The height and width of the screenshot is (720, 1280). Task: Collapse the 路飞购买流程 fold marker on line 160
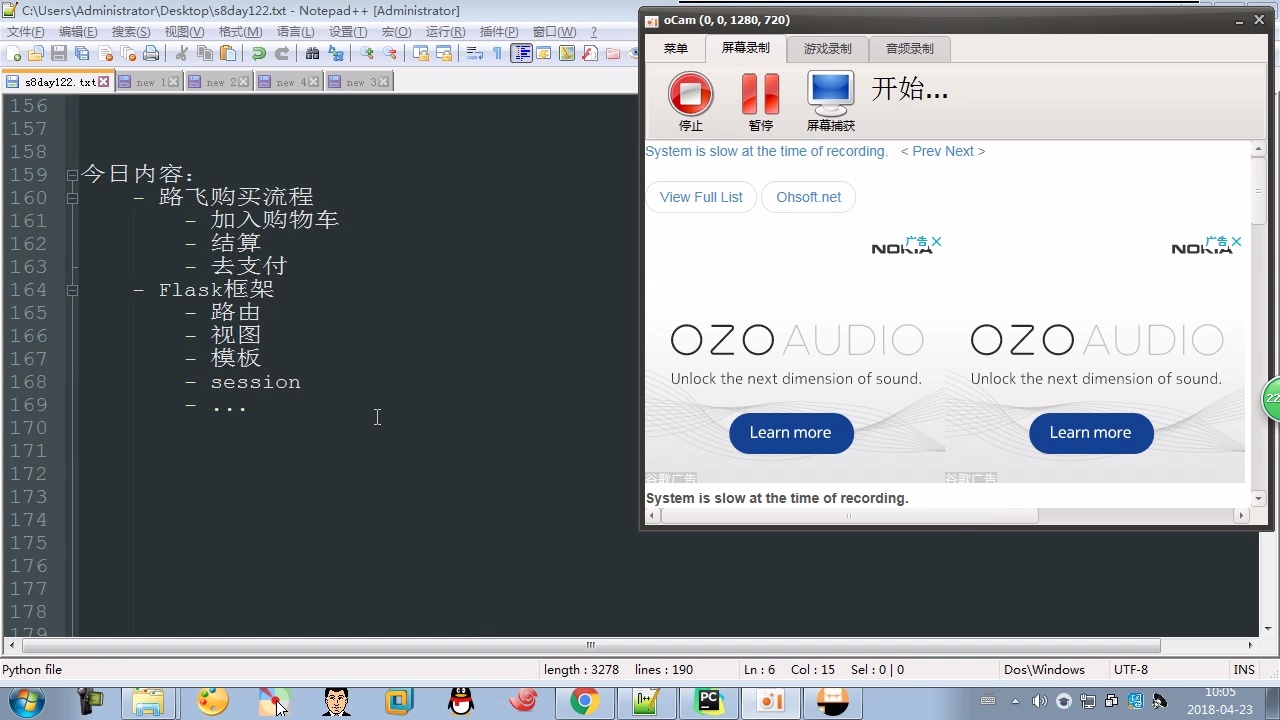click(x=72, y=198)
